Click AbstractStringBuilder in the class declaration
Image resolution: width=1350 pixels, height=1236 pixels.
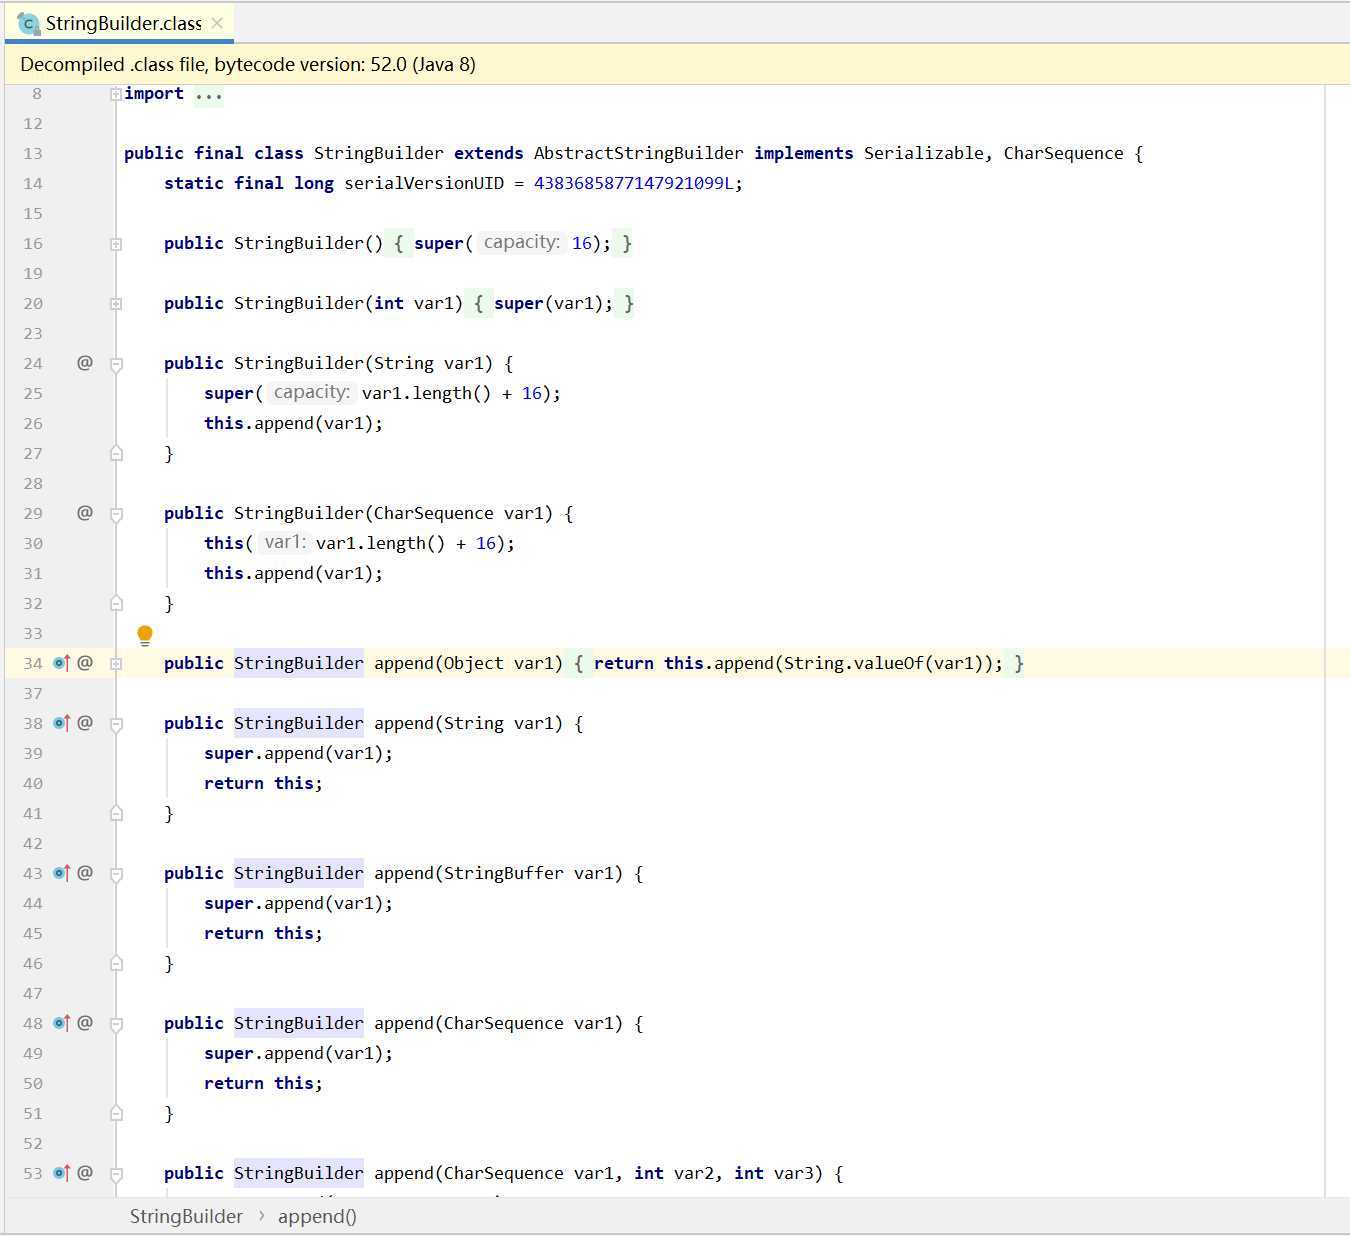coord(639,153)
